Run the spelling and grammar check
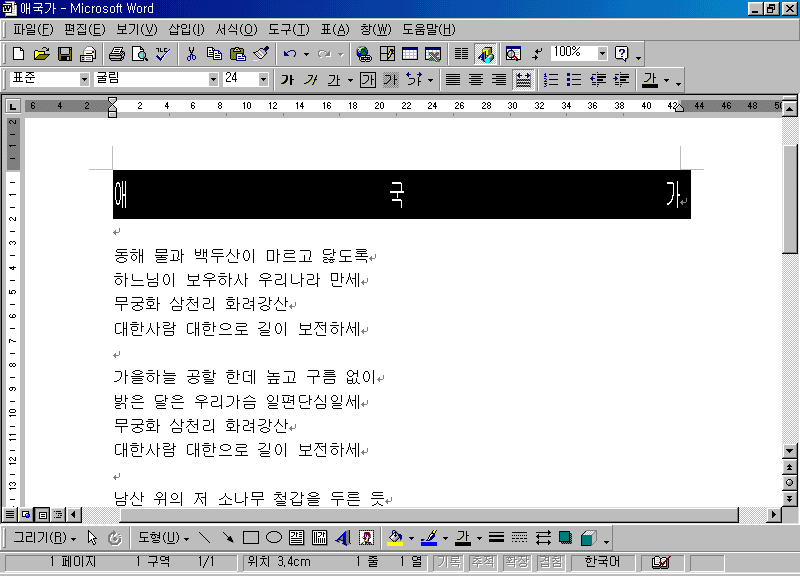800x576 pixels. (163, 54)
